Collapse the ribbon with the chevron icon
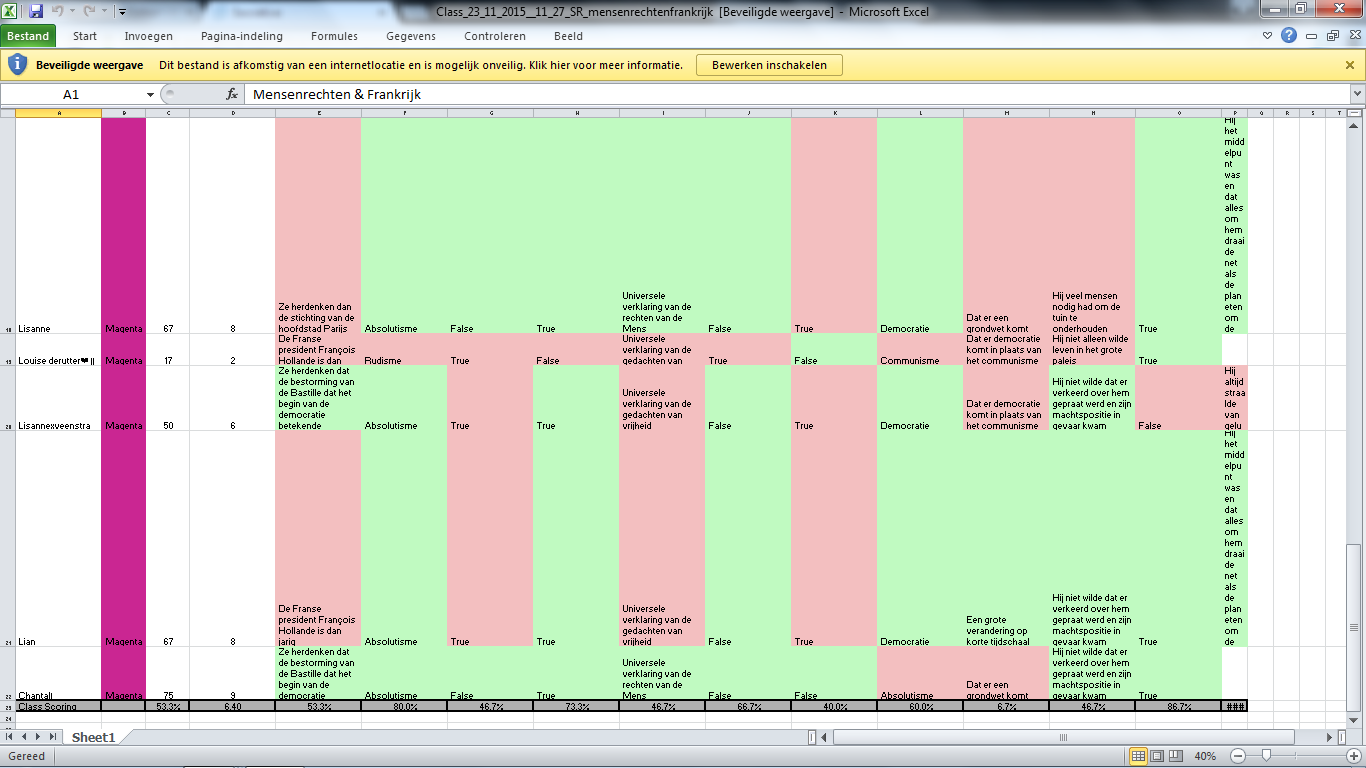This screenshot has height=768, width=1366. (x=1268, y=36)
